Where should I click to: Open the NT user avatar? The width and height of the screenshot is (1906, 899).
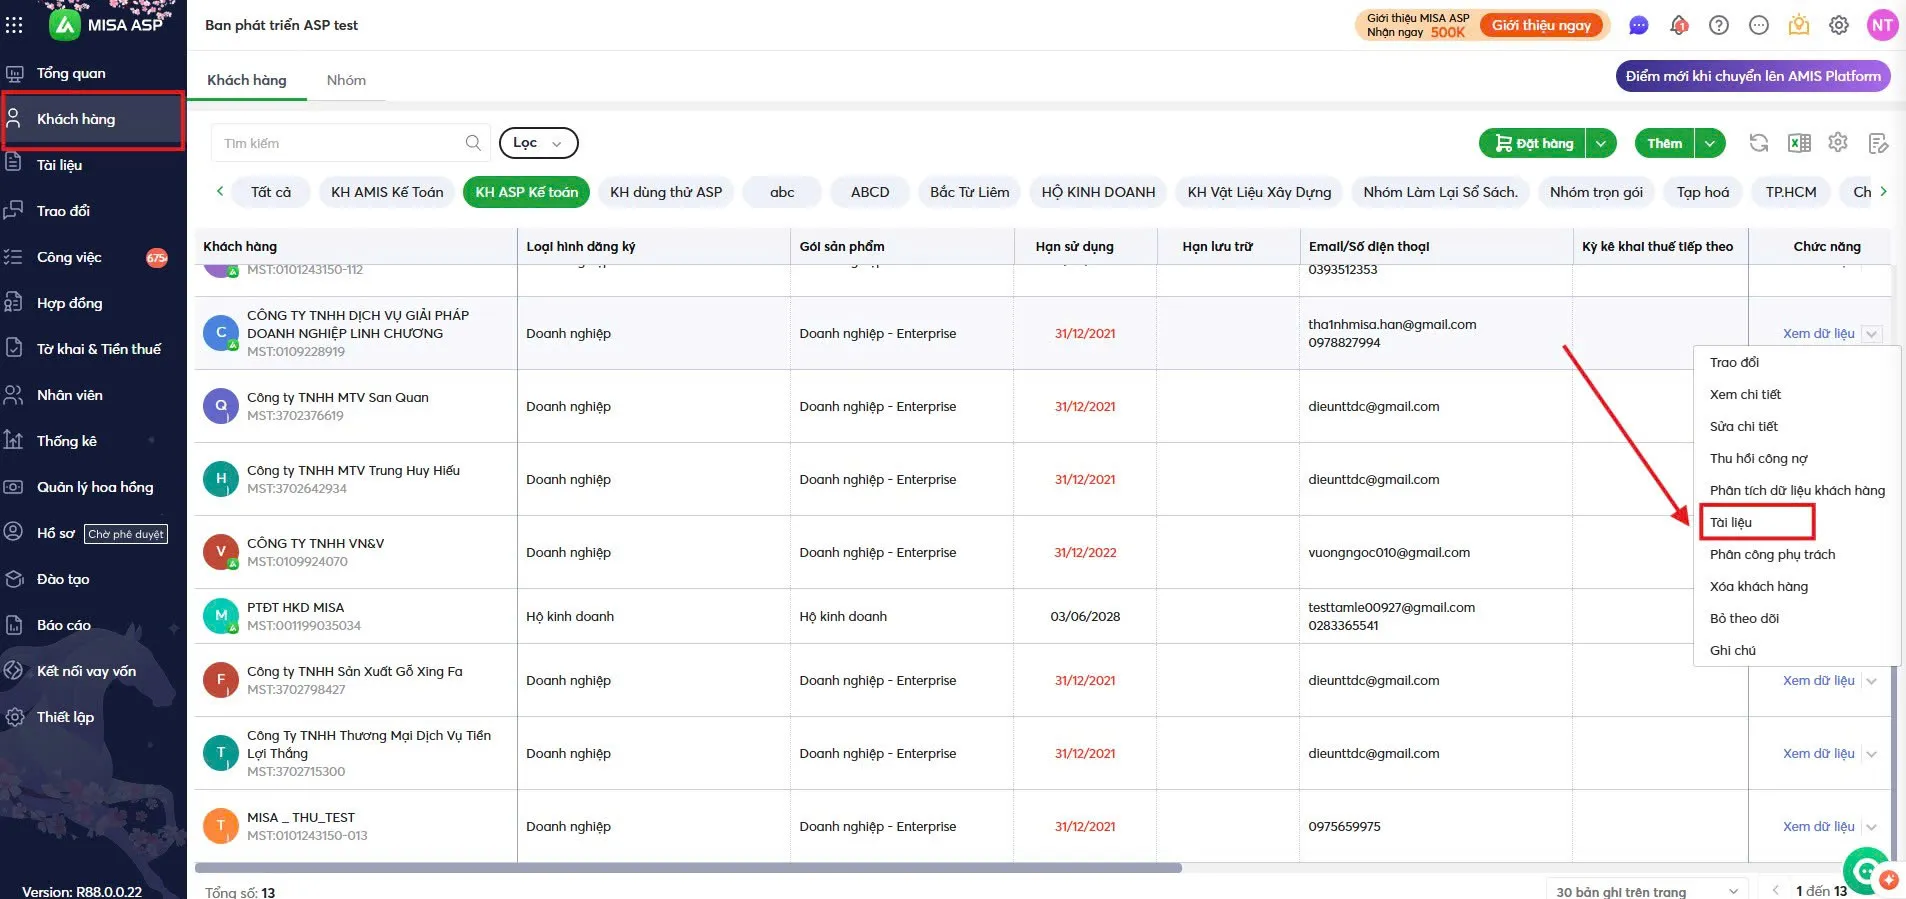coord(1882,25)
